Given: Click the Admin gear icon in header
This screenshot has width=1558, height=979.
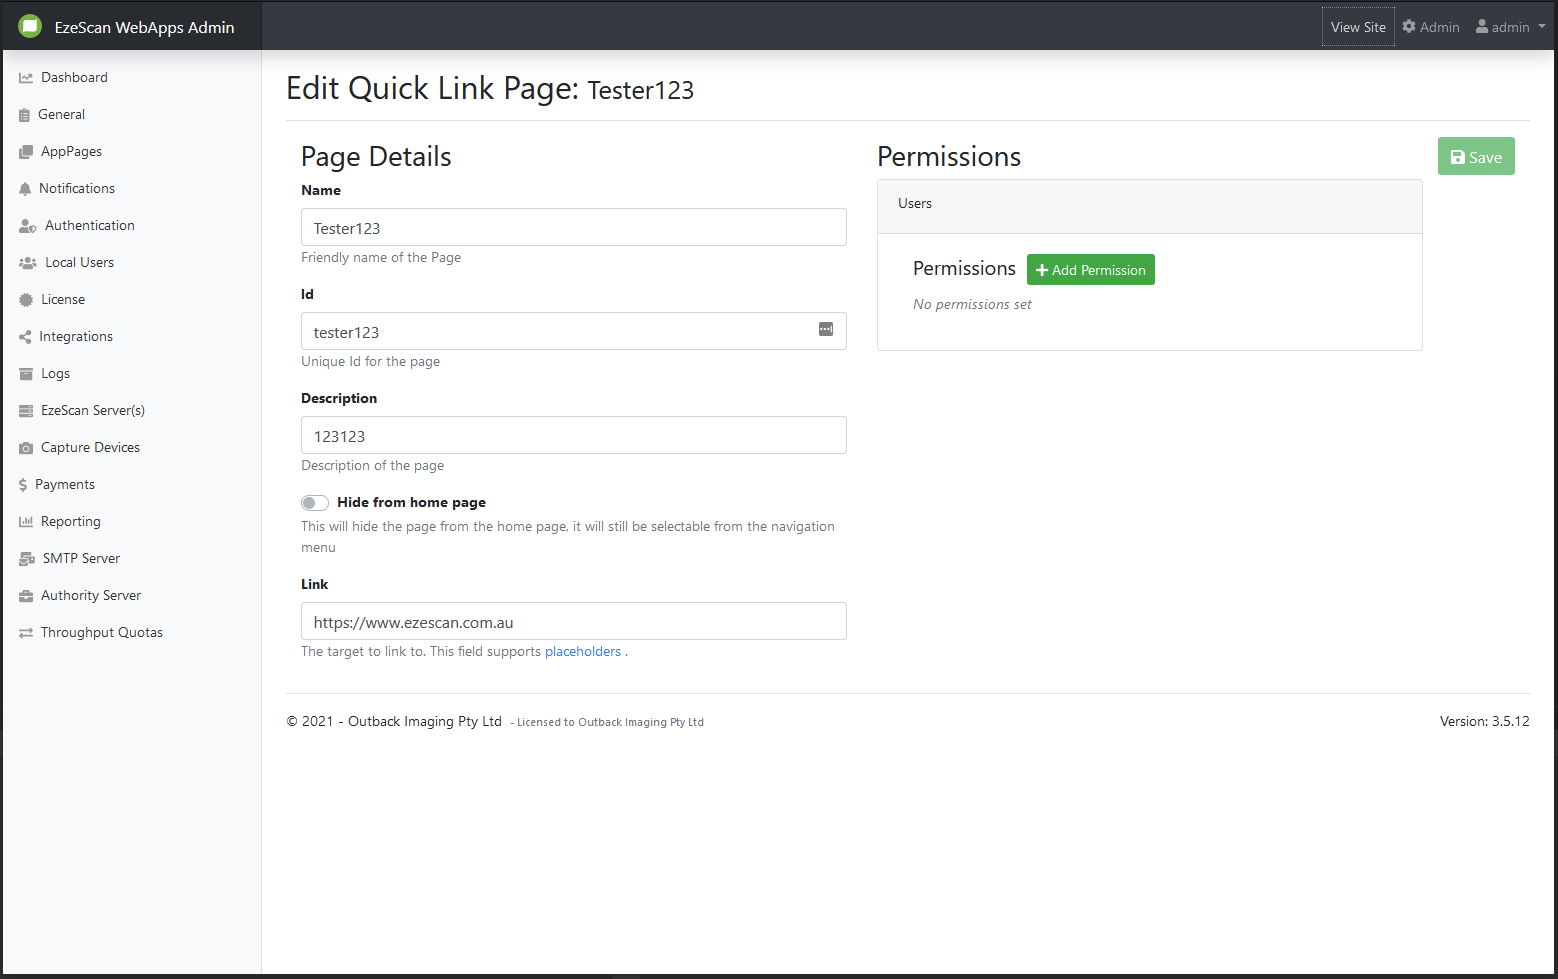Looking at the screenshot, I should coord(1409,27).
